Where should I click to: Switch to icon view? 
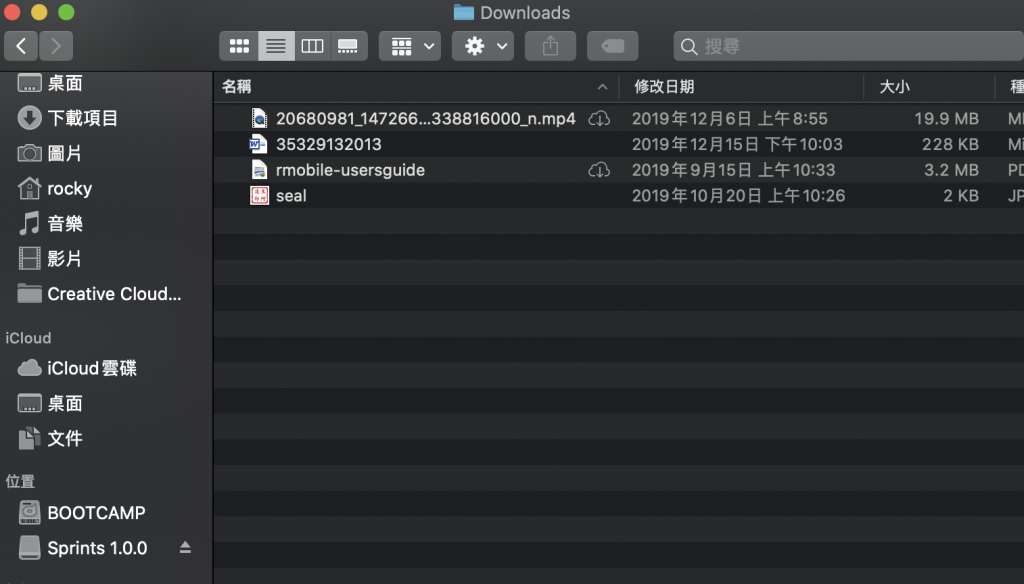[x=239, y=46]
